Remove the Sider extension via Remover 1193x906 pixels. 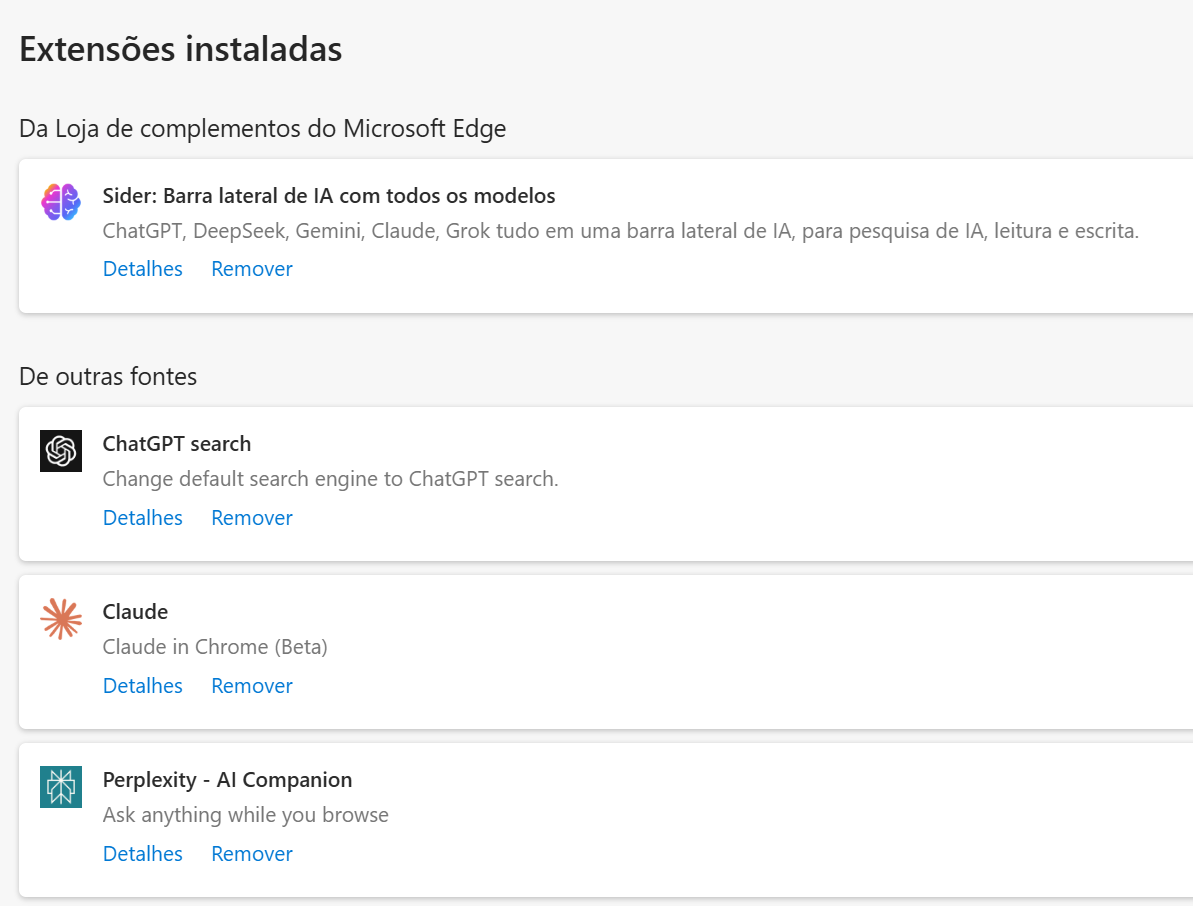pyautogui.click(x=252, y=269)
